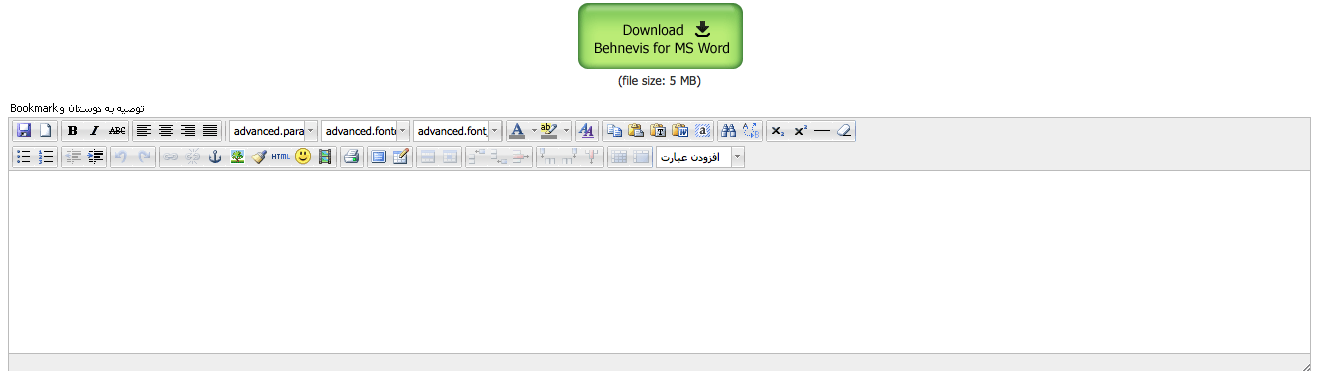Apply the text color button
The height and width of the screenshot is (371, 1318).
(x=517, y=131)
